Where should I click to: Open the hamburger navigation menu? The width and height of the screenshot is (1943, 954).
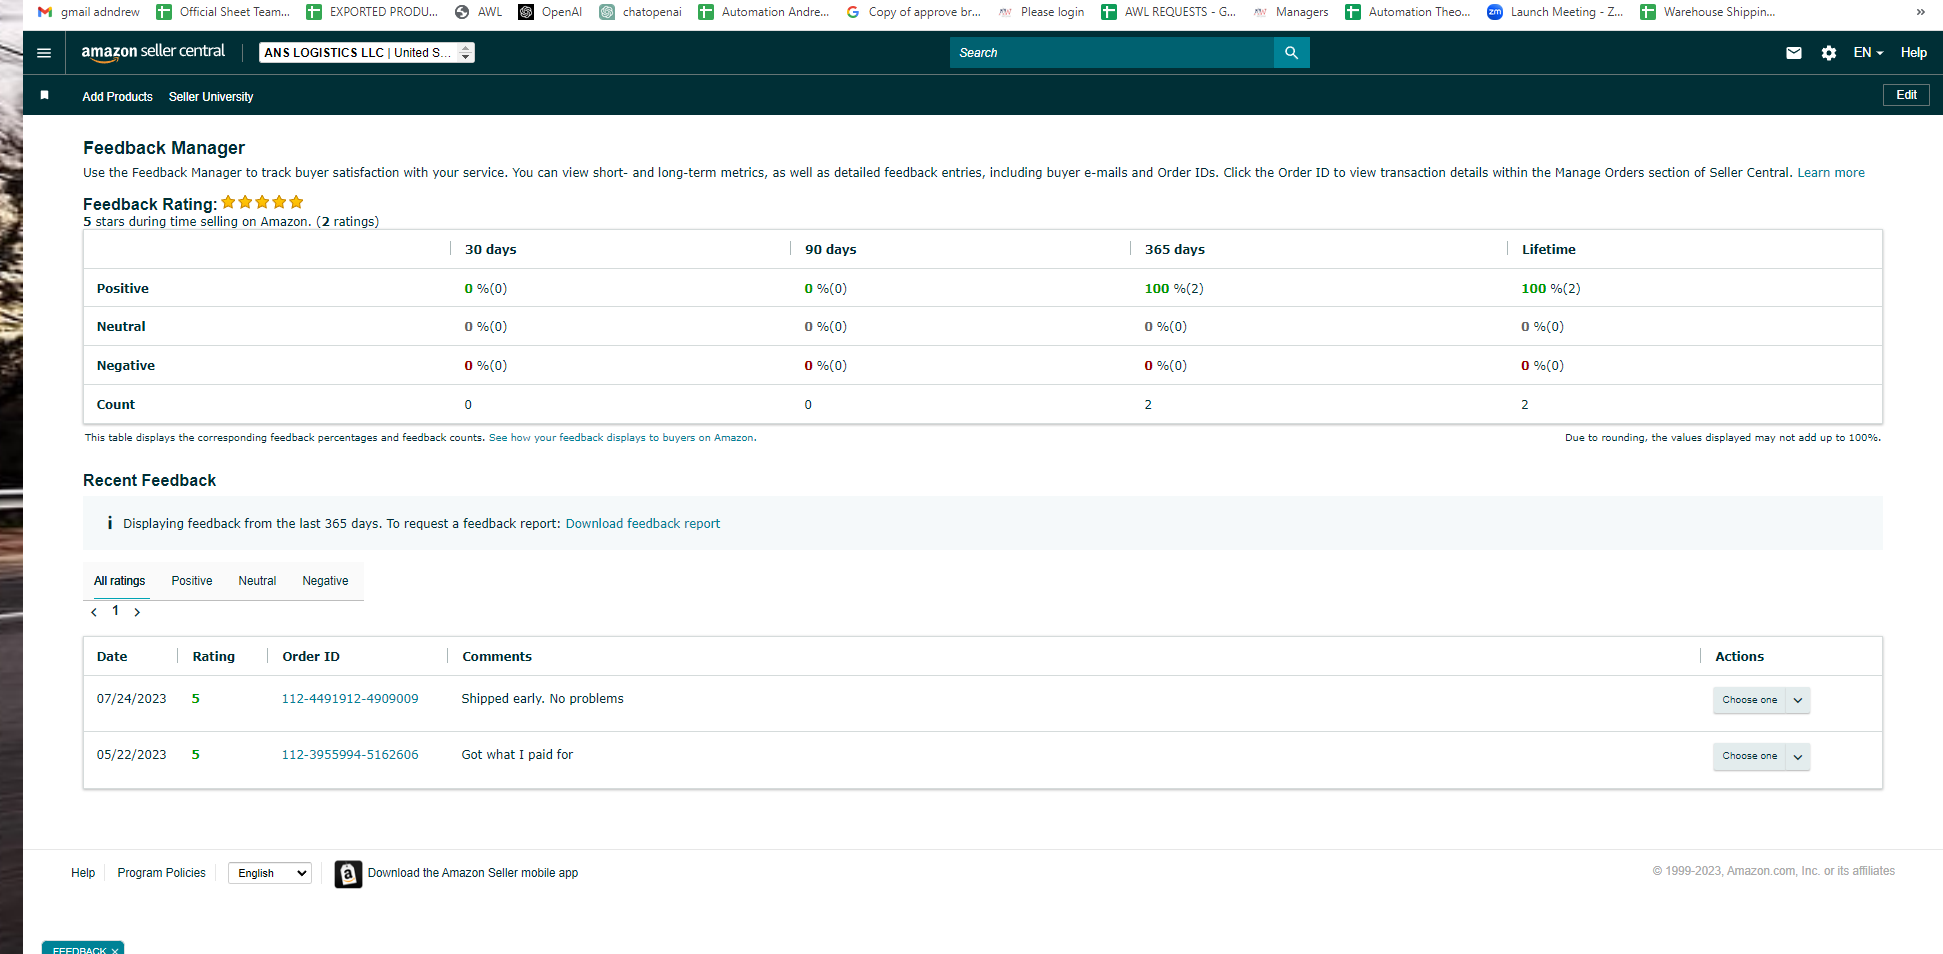[x=44, y=53]
